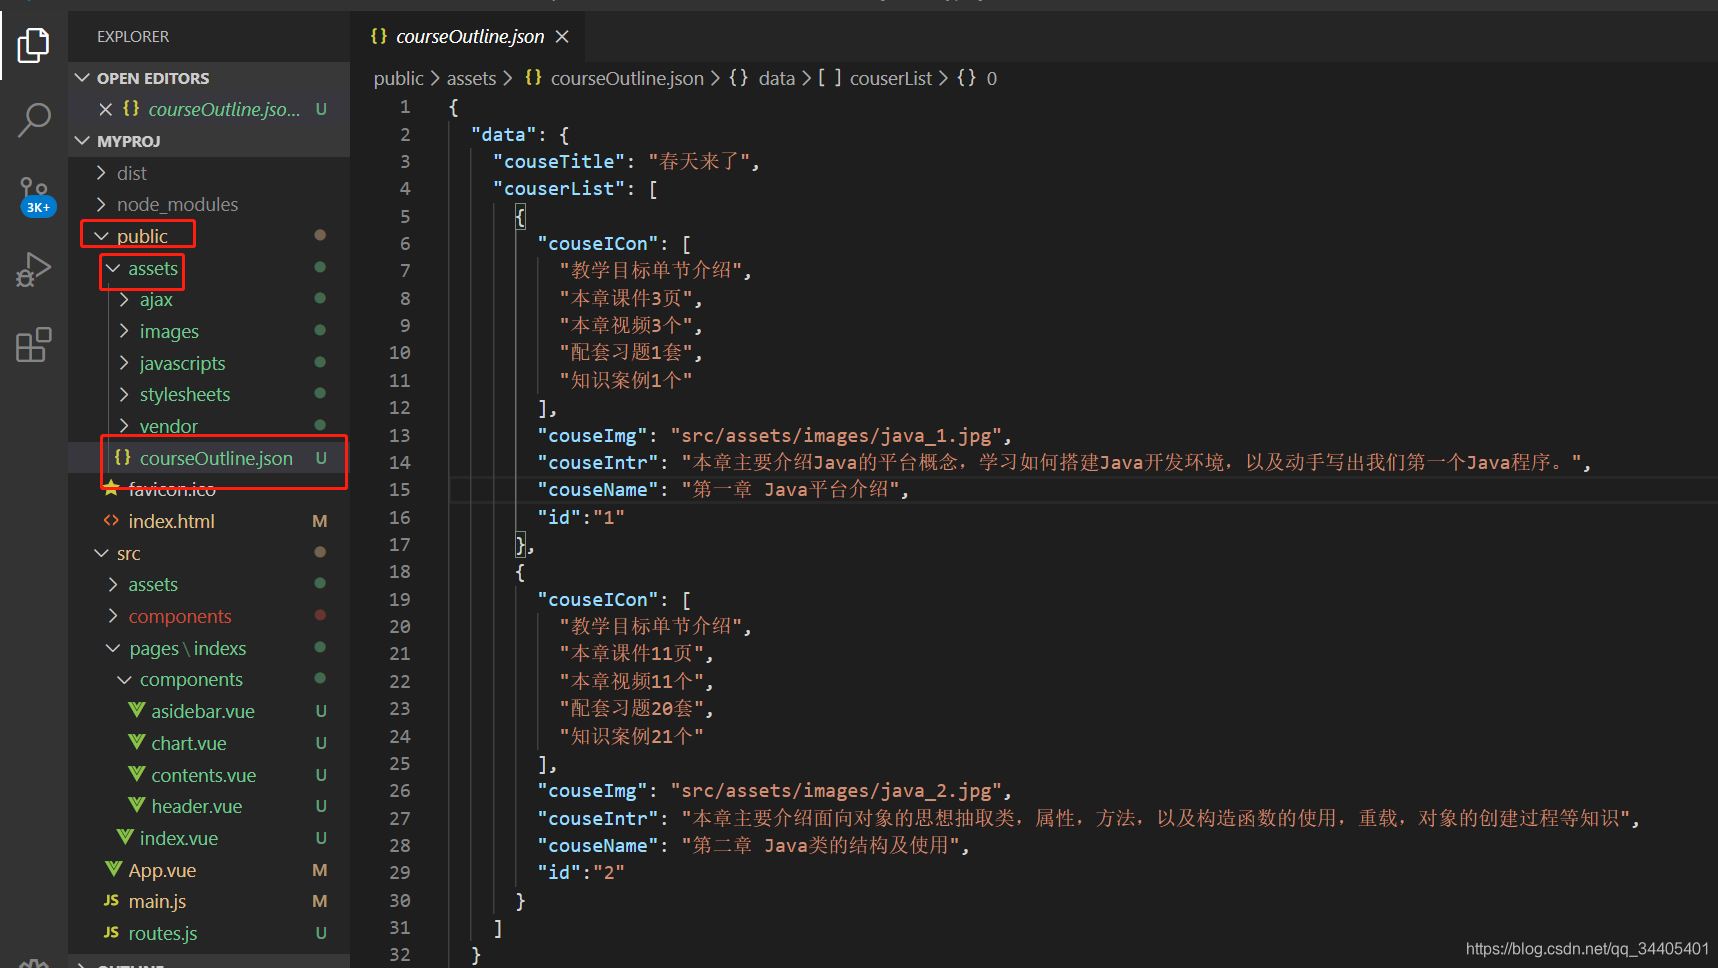
Task: Expand the red components folder under src
Action: click(x=113, y=616)
